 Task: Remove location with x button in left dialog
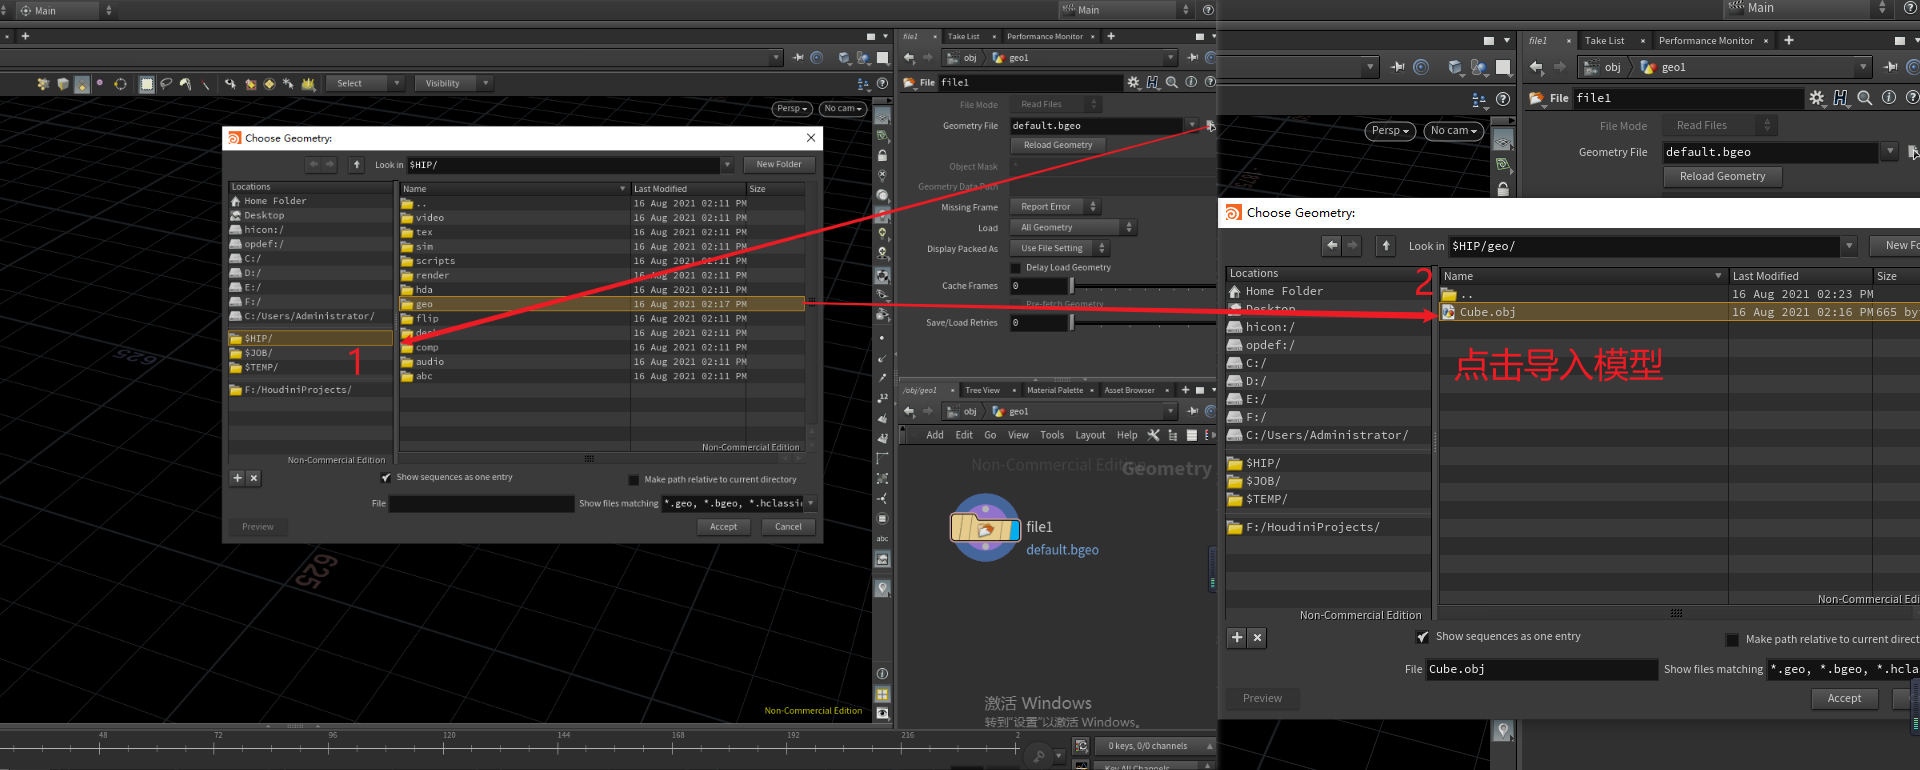tap(254, 478)
